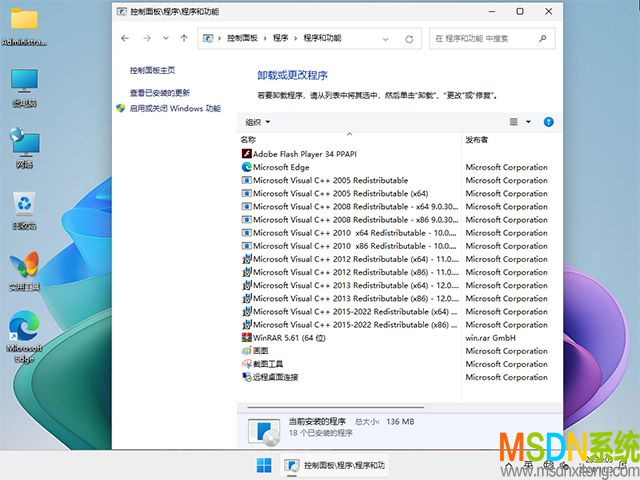
Task: Expand the chevron after 程序 breadcrumb
Action: tap(296, 38)
